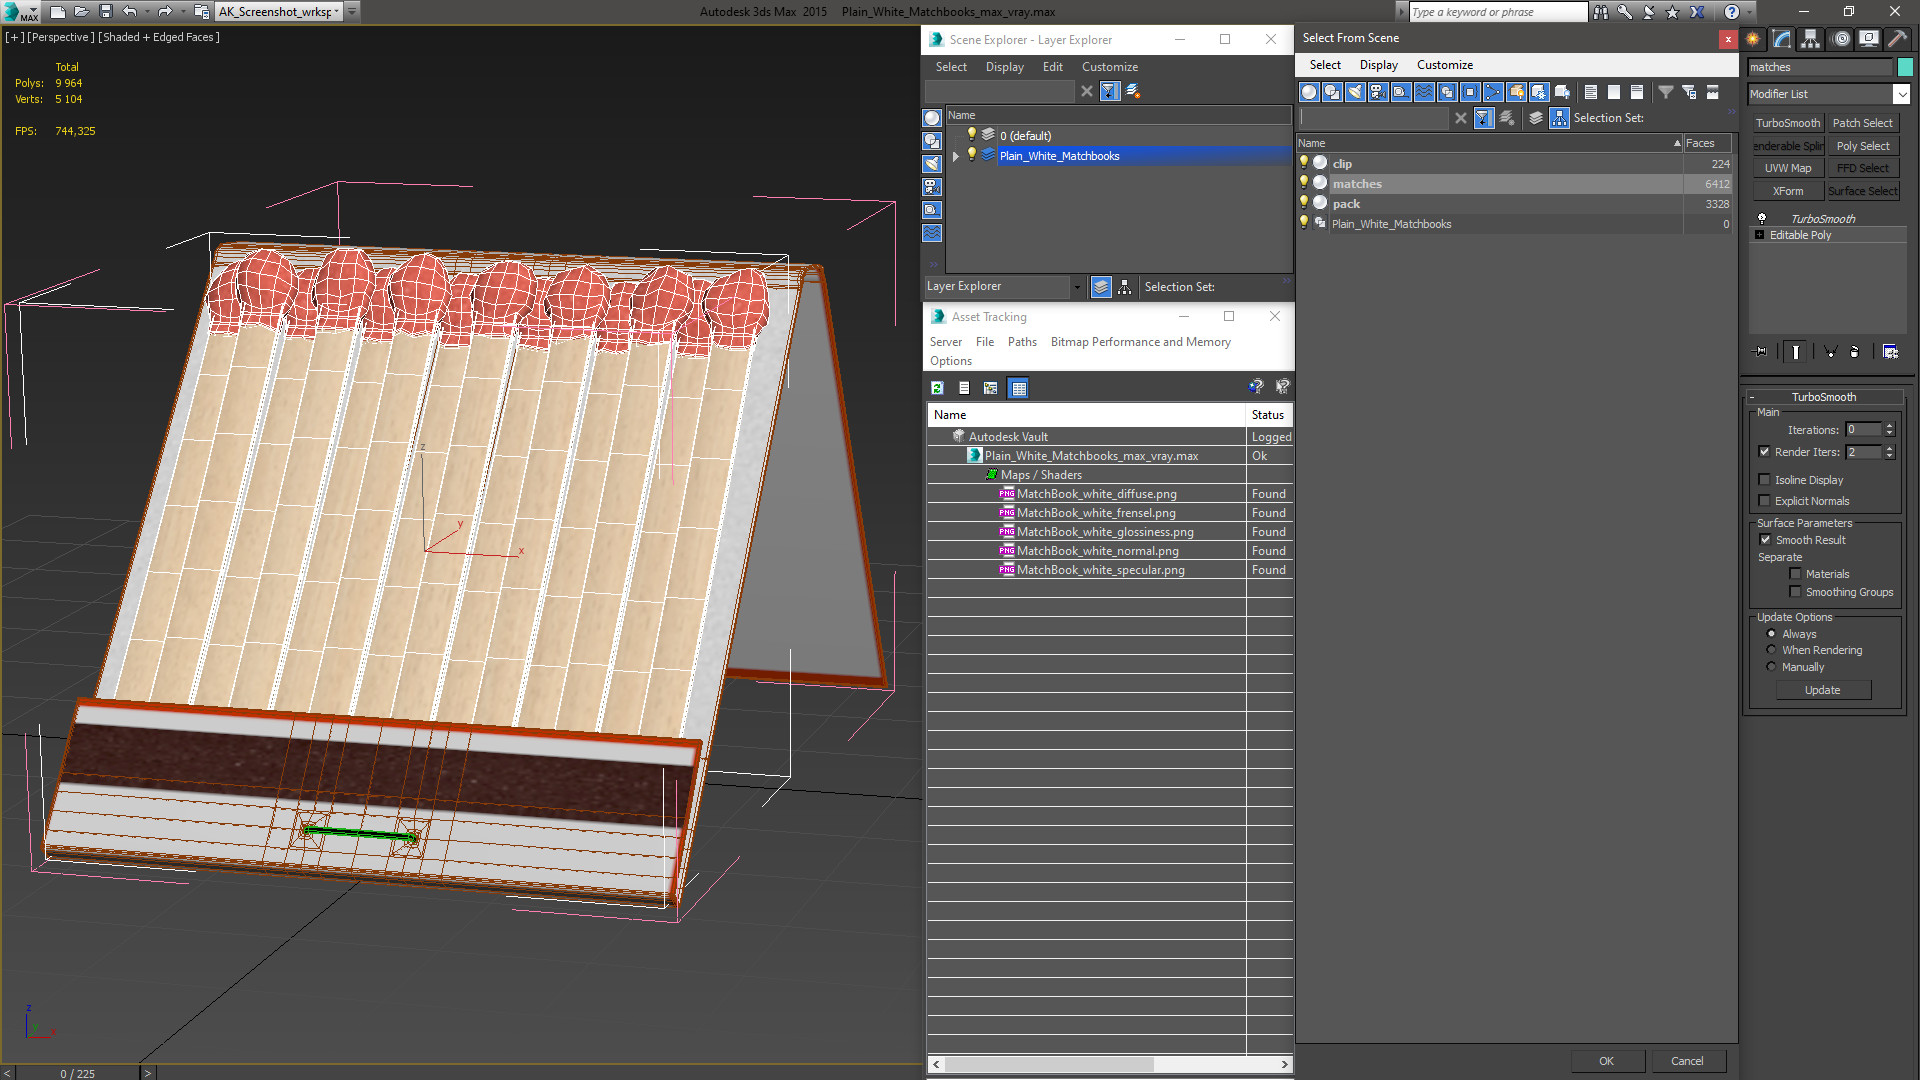Viewport: 1920px width, 1080px height.
Task: Expand the Editable Poly modifier entry
Action: 1759,235
